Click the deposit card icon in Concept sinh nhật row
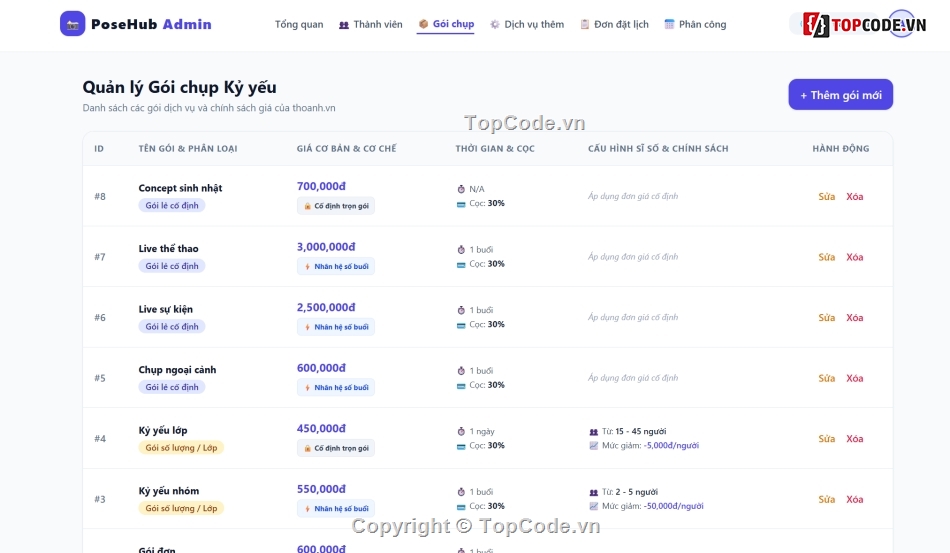950x553 pixels. [461, 204]
